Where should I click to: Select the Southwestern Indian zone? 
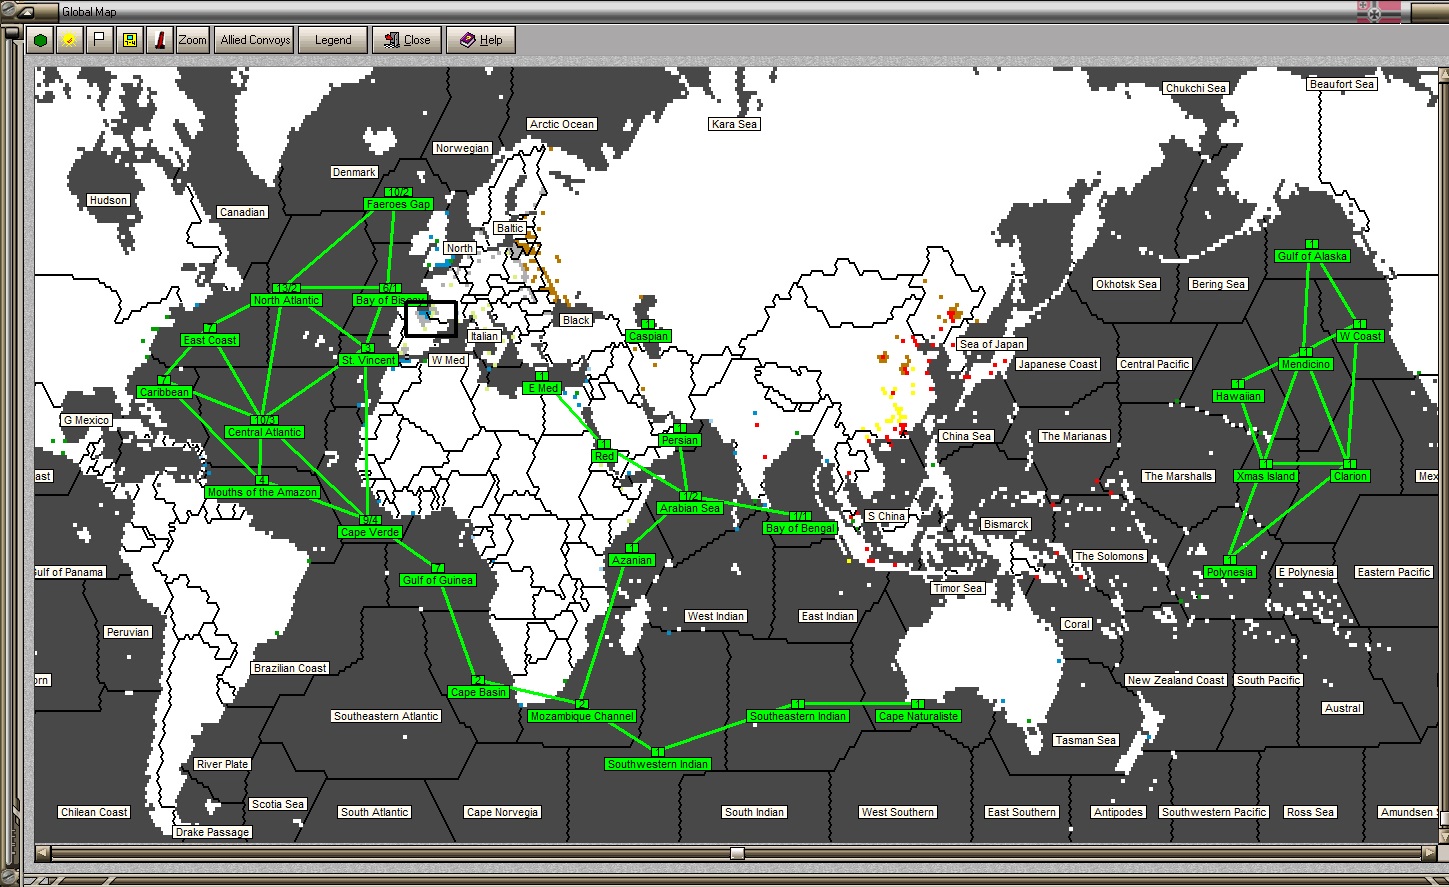(x=658, y=764)
